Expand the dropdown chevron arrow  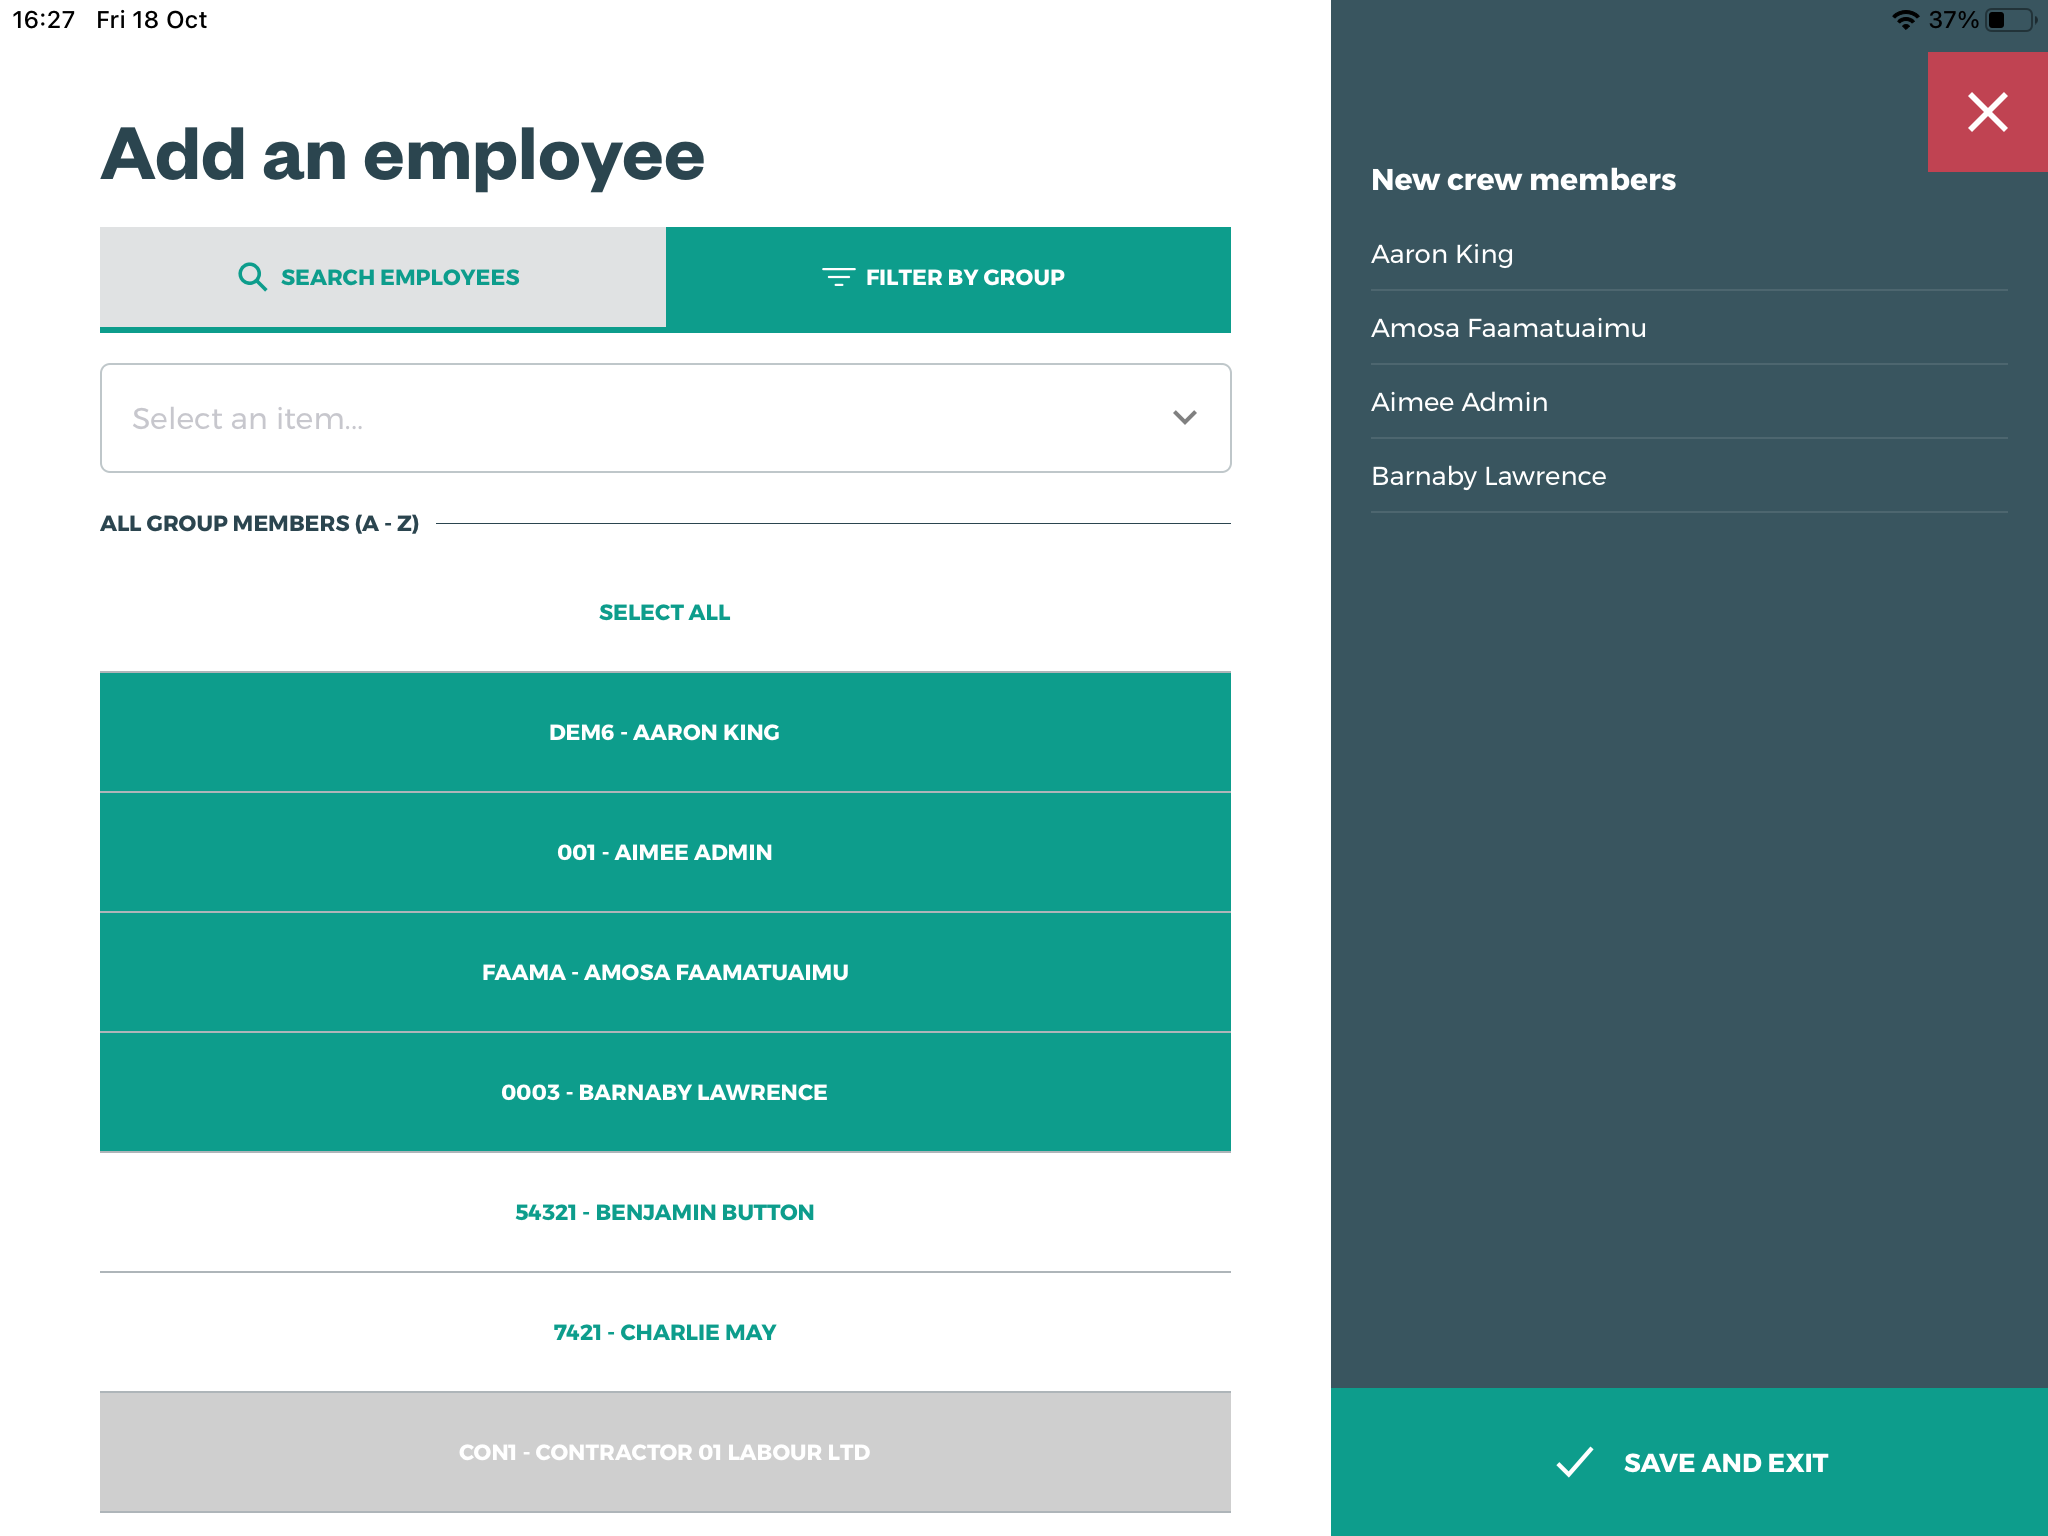[x=1184, y=418]
